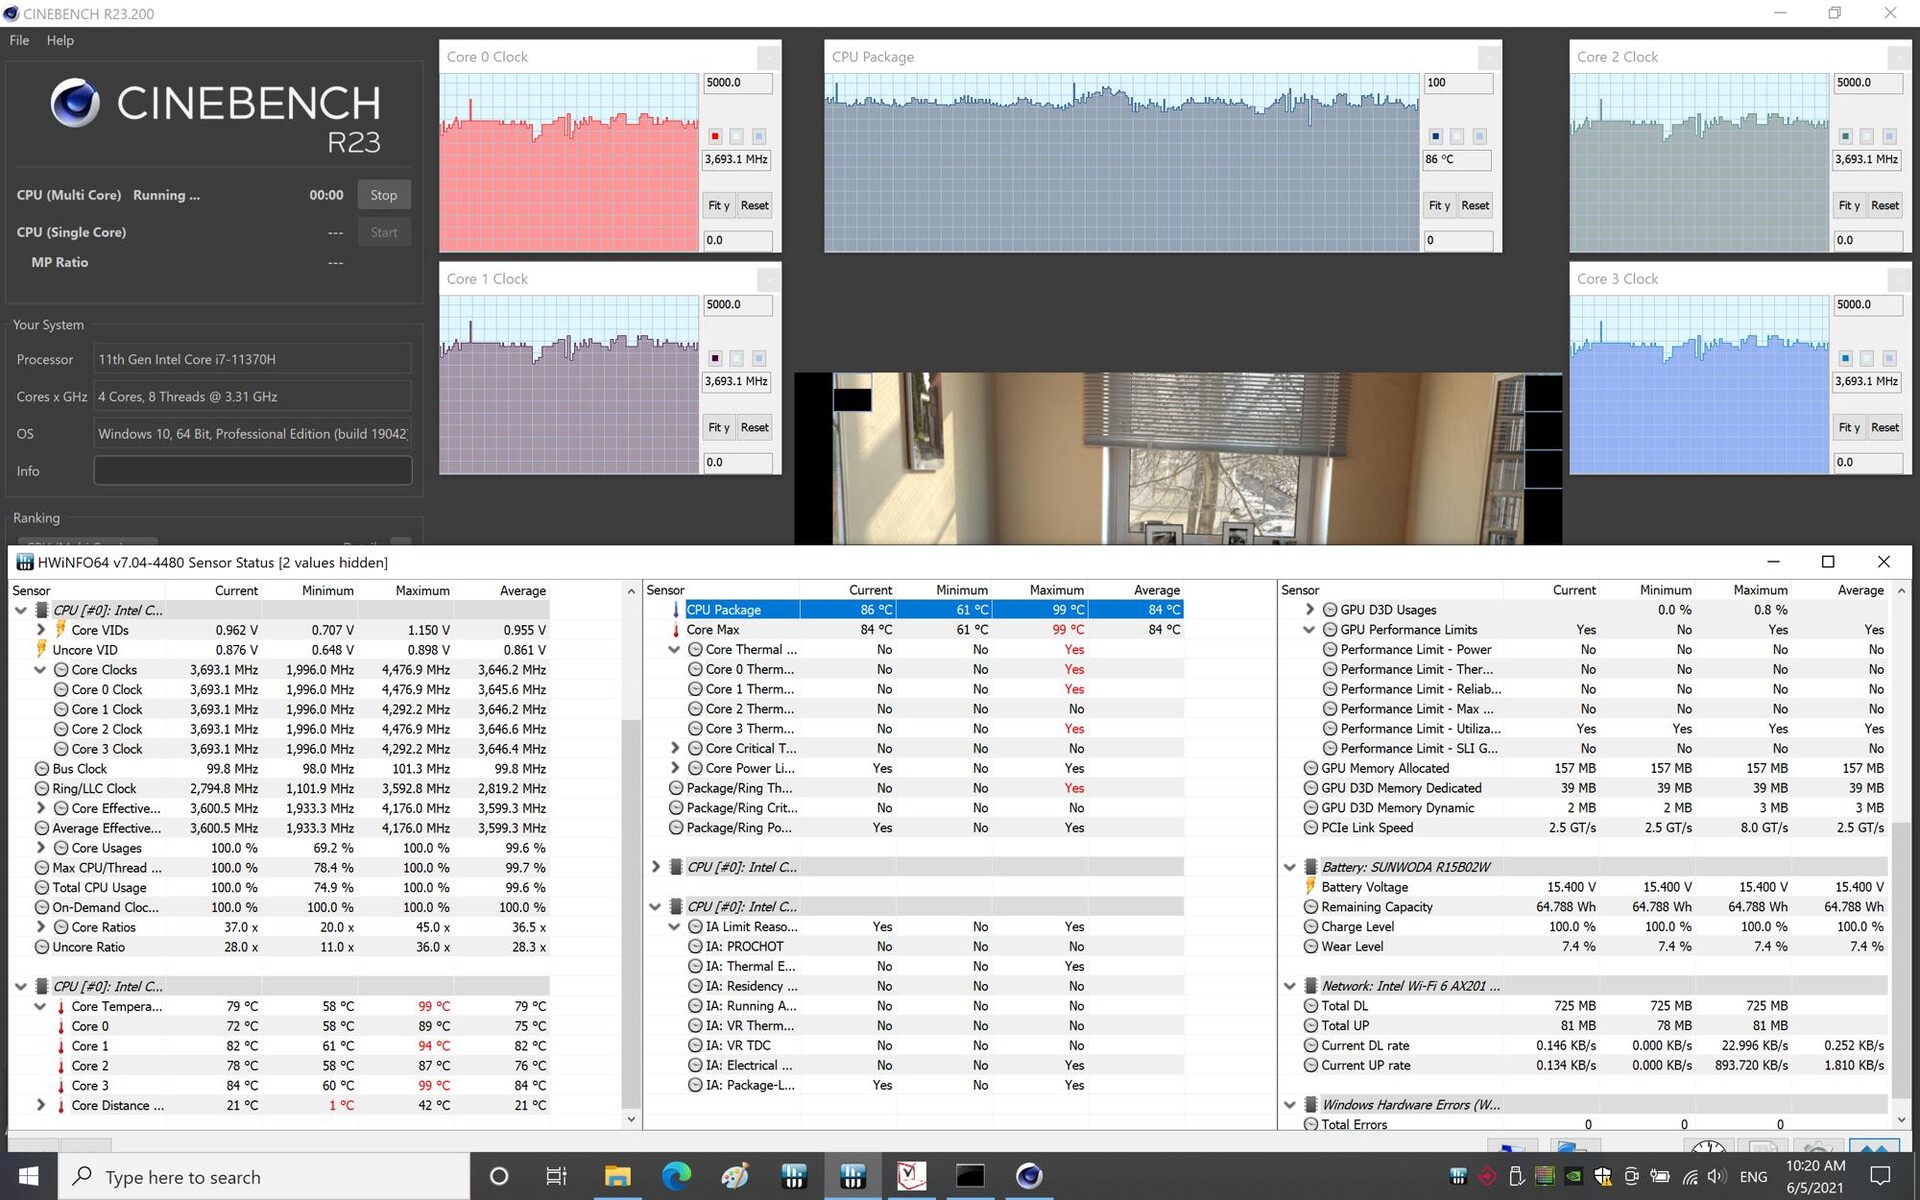Expand the Core VIDs sensor group

40,630
